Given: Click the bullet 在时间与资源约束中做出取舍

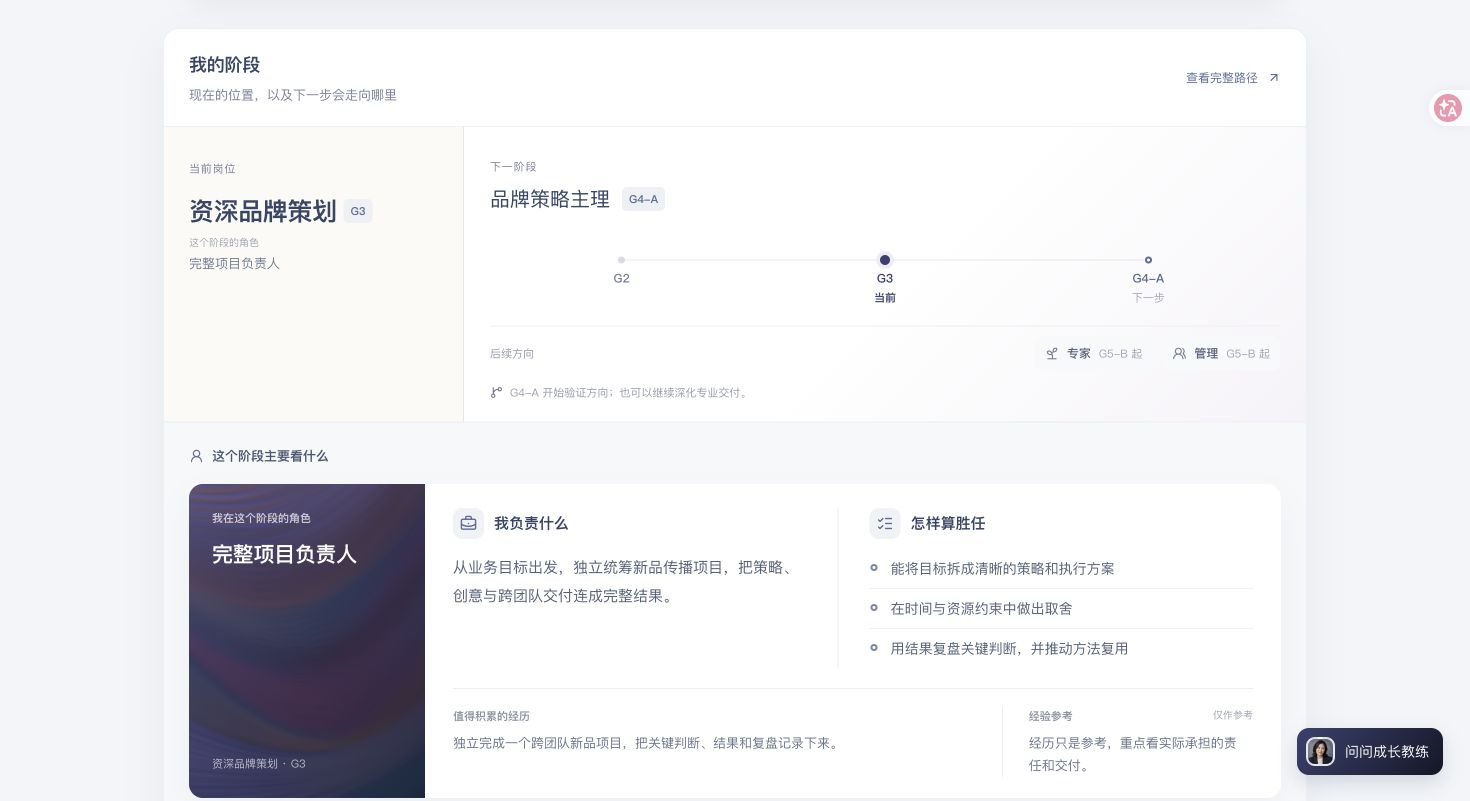Looking at the screenshot, I should pyautogui.click(x=981, y=609).
